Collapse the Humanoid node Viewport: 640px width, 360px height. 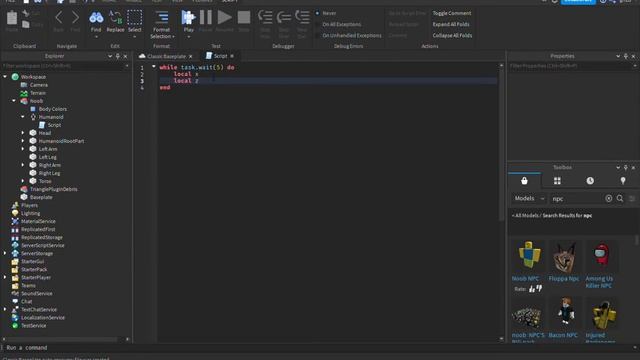pos(23,117)
